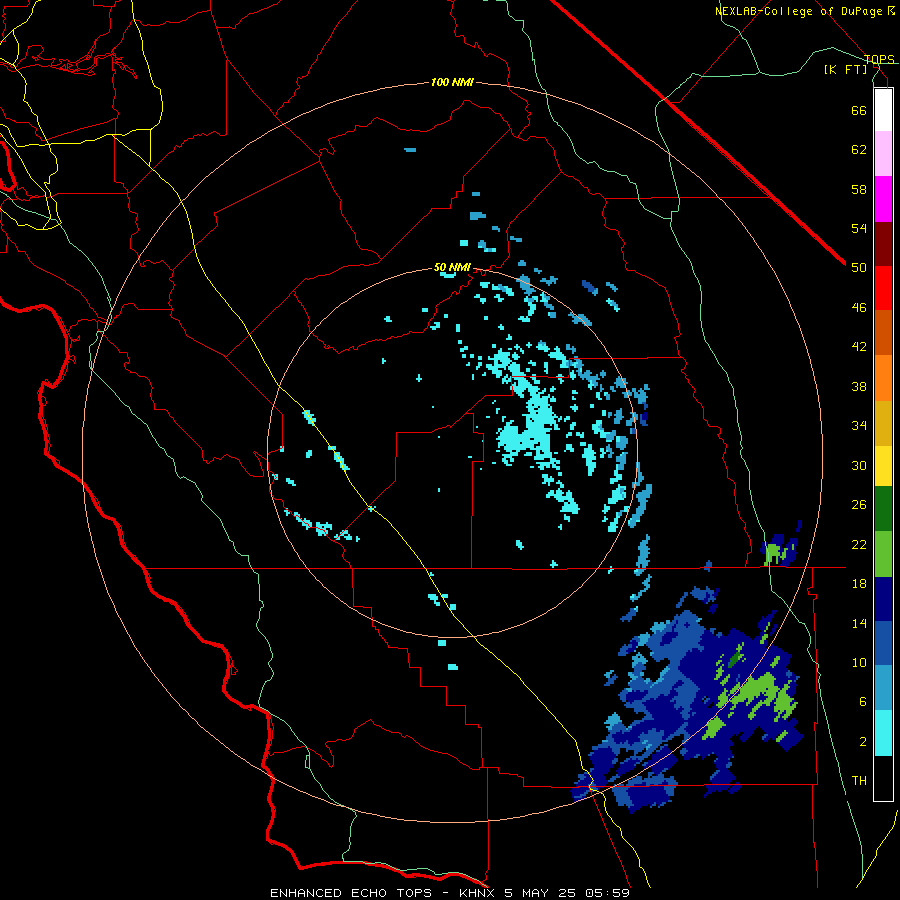Click 'ENHANCED ECHO TOPS' product title
This screenshot has height=900, width=900.
tap(350, 893)
